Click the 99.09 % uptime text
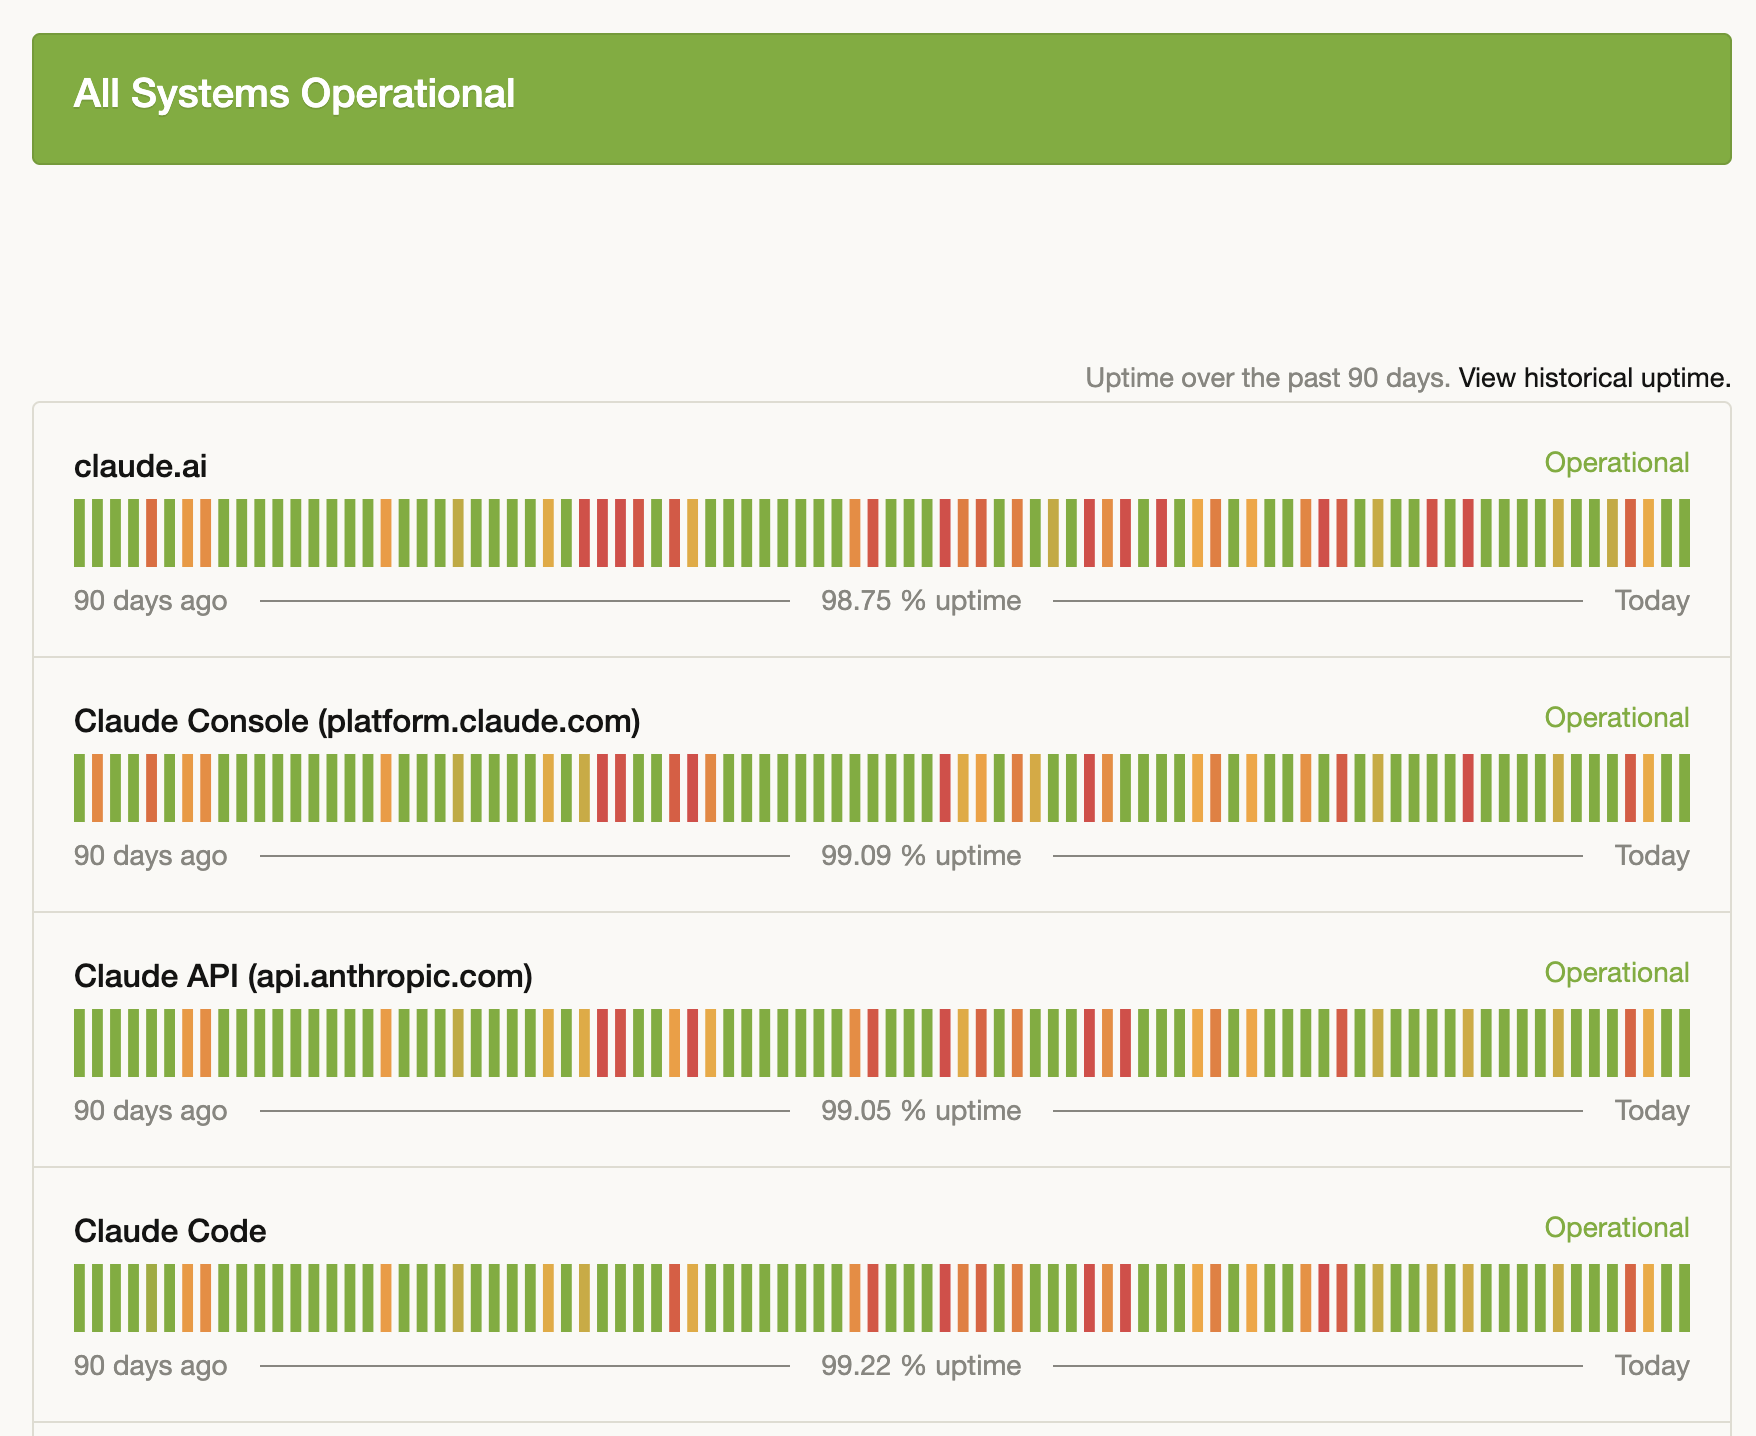 tap(920, 855)
